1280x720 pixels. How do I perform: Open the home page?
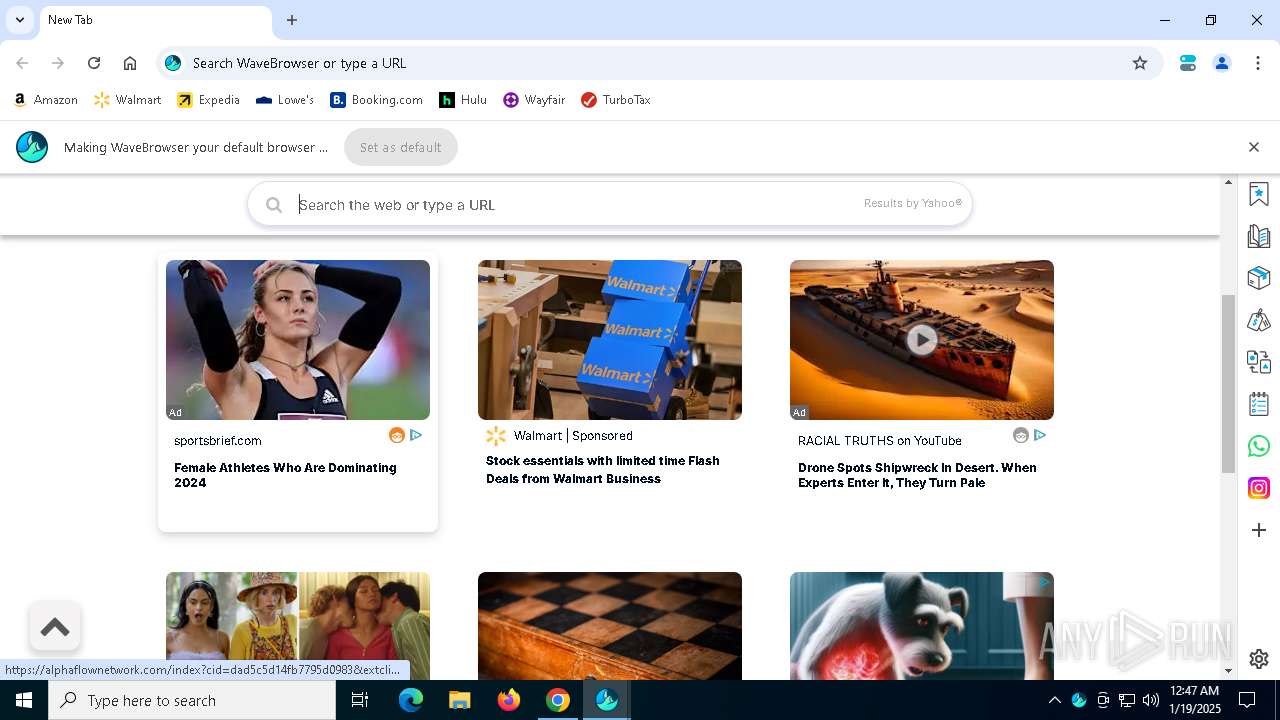130,63
